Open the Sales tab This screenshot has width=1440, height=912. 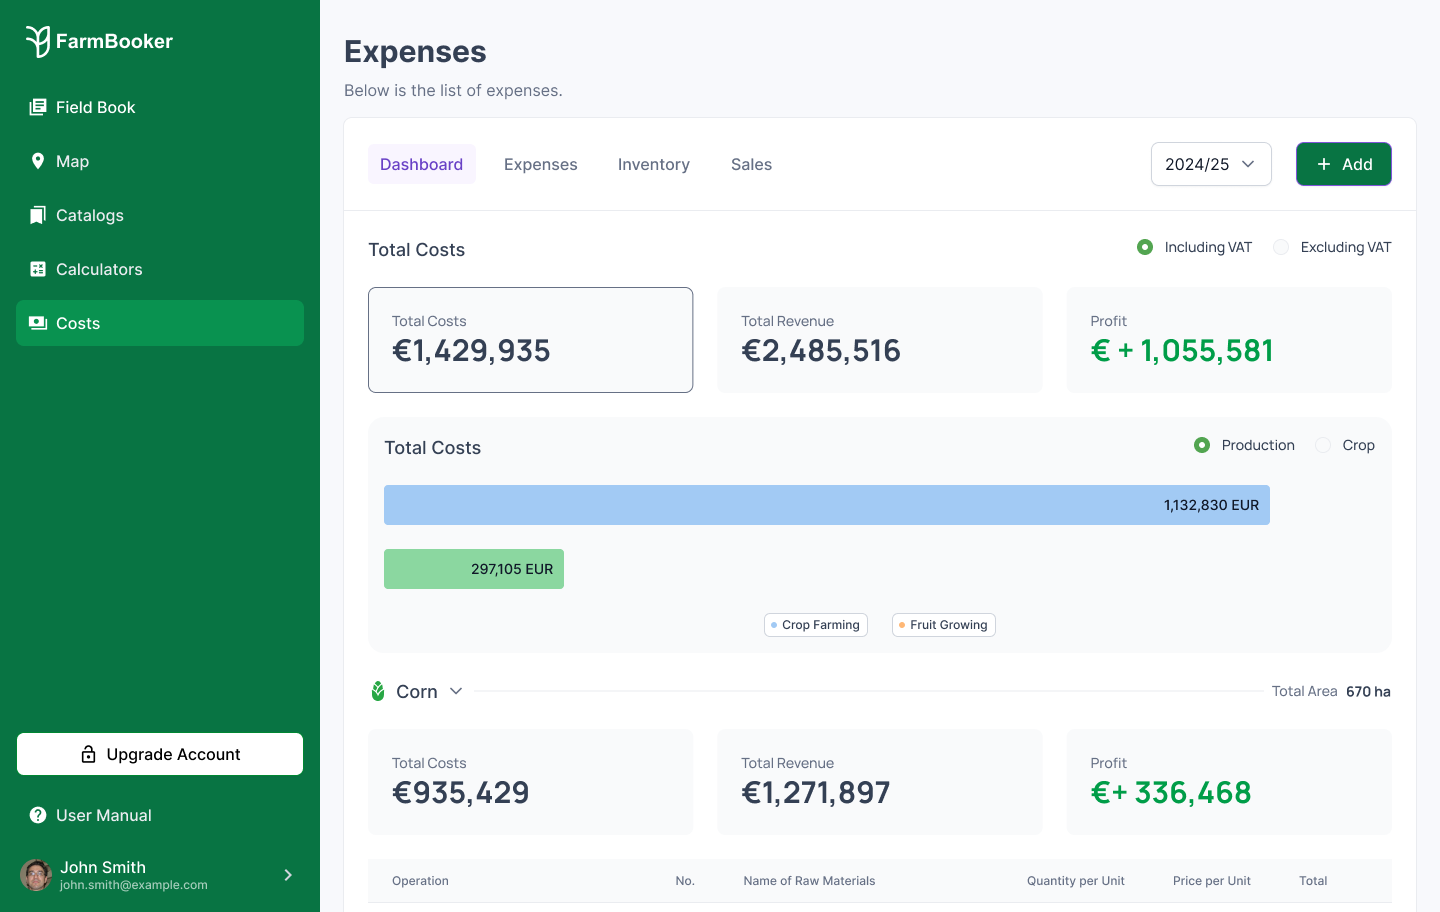751,164
